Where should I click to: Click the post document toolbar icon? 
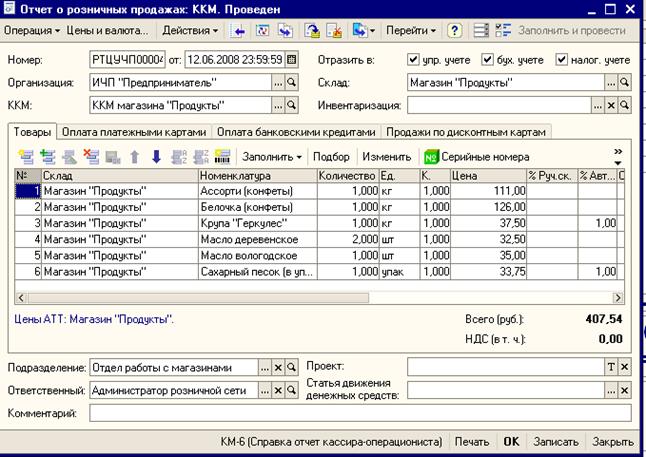click(x=312, y=31)
